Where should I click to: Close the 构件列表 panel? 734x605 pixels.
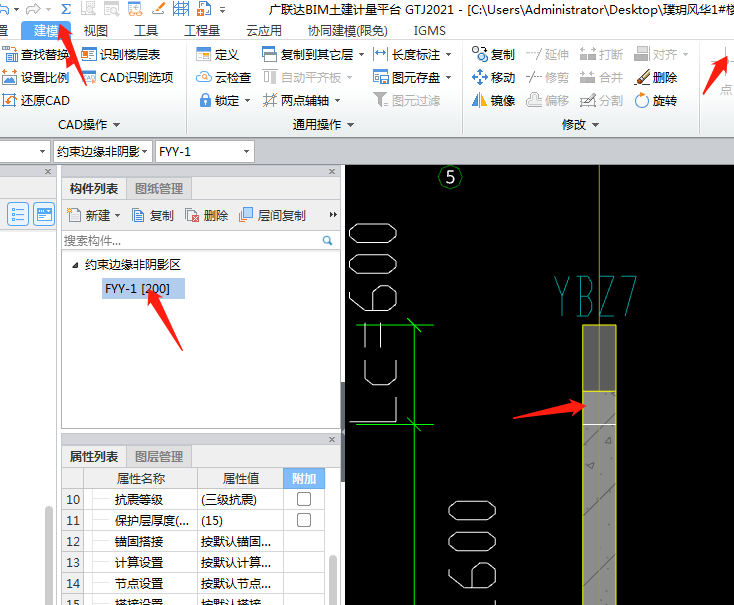(x=332, y=171)
